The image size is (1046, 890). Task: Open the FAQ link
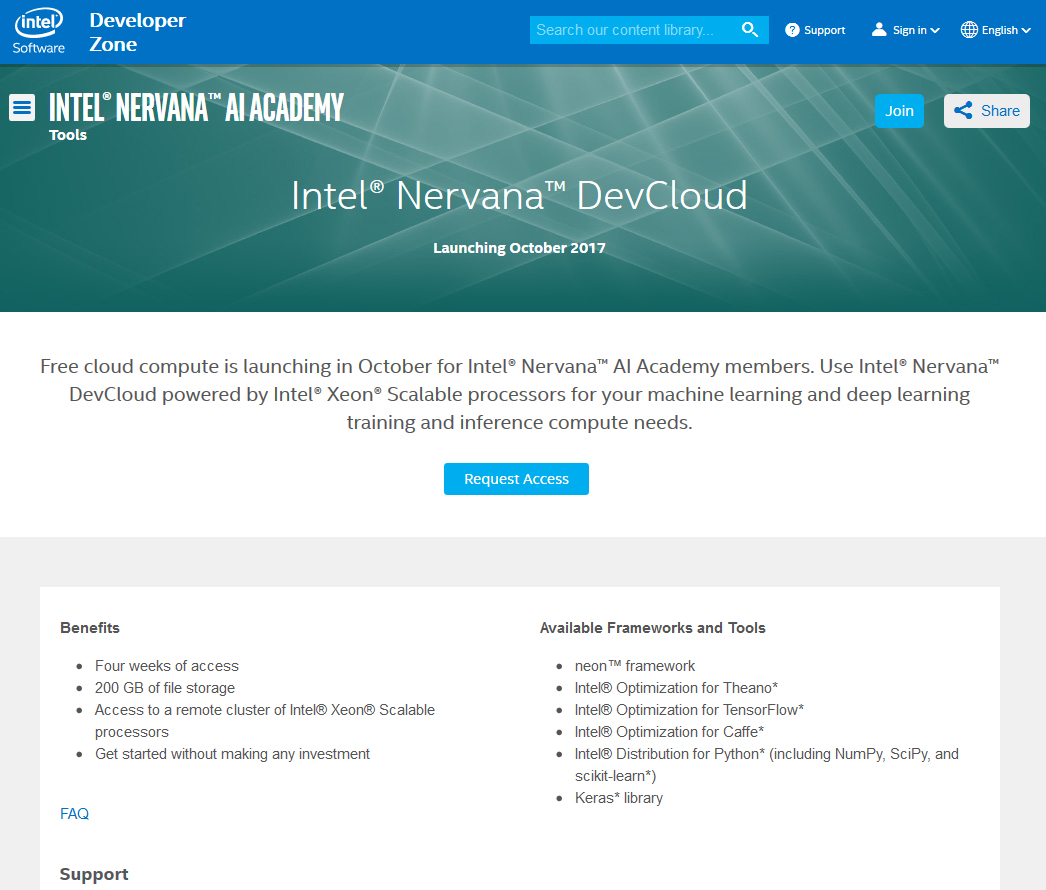[x=74, y=813]
